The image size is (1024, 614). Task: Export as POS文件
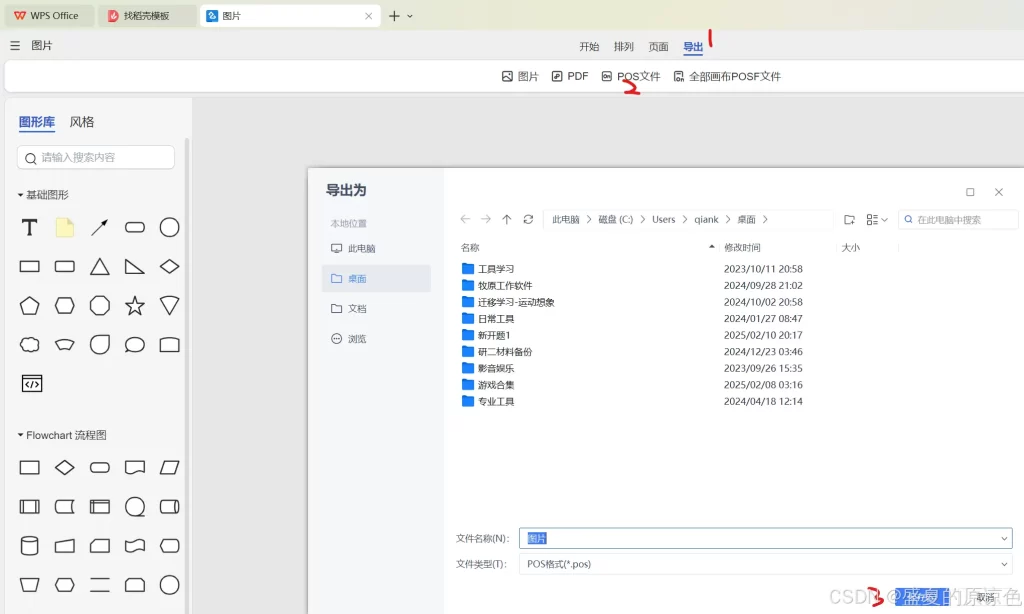click(630, 75)
